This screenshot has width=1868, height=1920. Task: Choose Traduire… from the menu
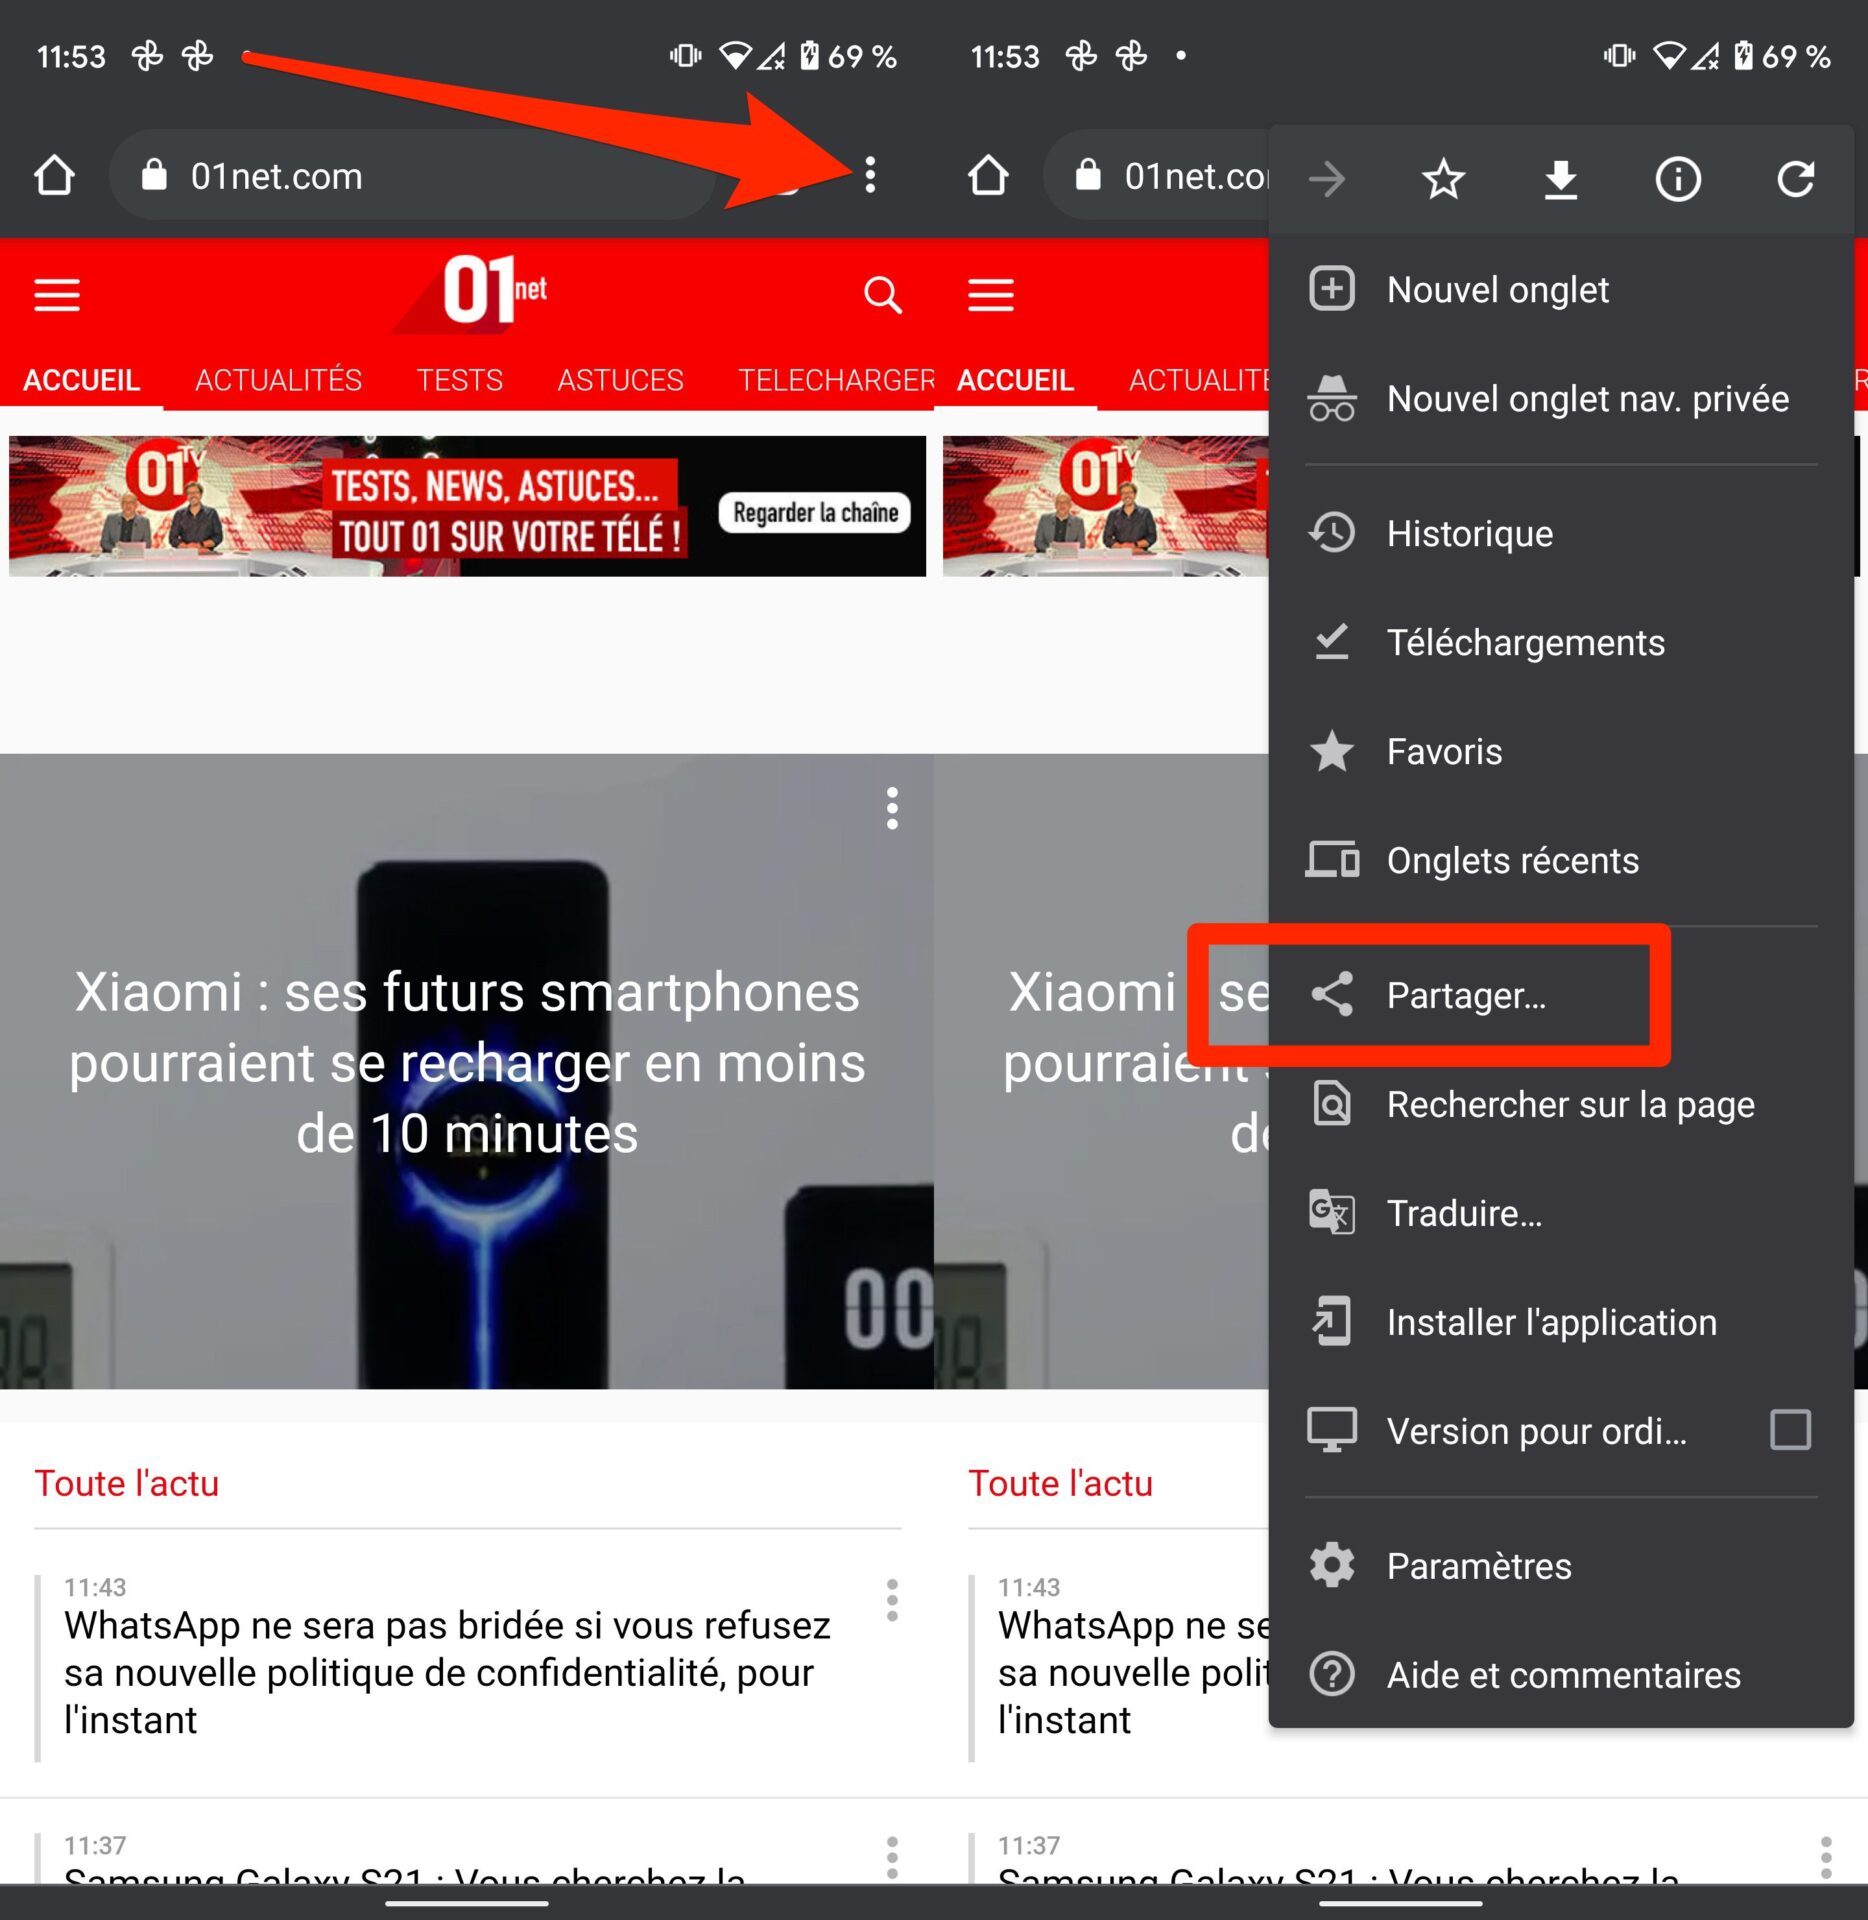click(x=1561, y=1214)
